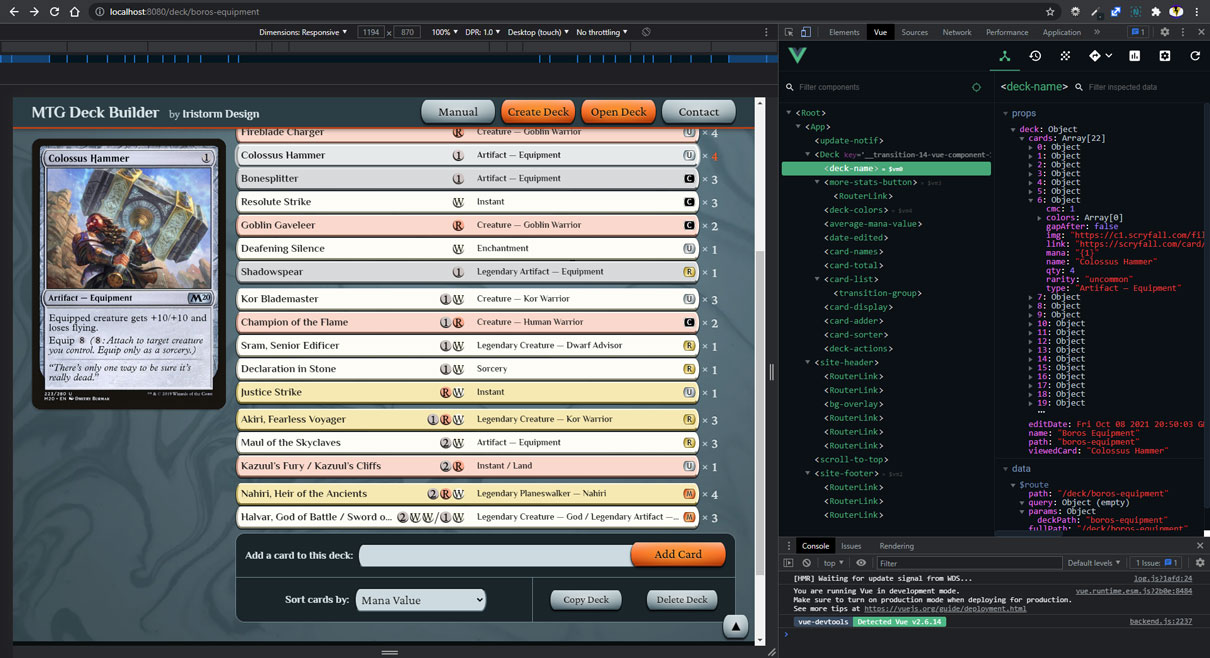Open console settings gear icon

pos(1198,563)
